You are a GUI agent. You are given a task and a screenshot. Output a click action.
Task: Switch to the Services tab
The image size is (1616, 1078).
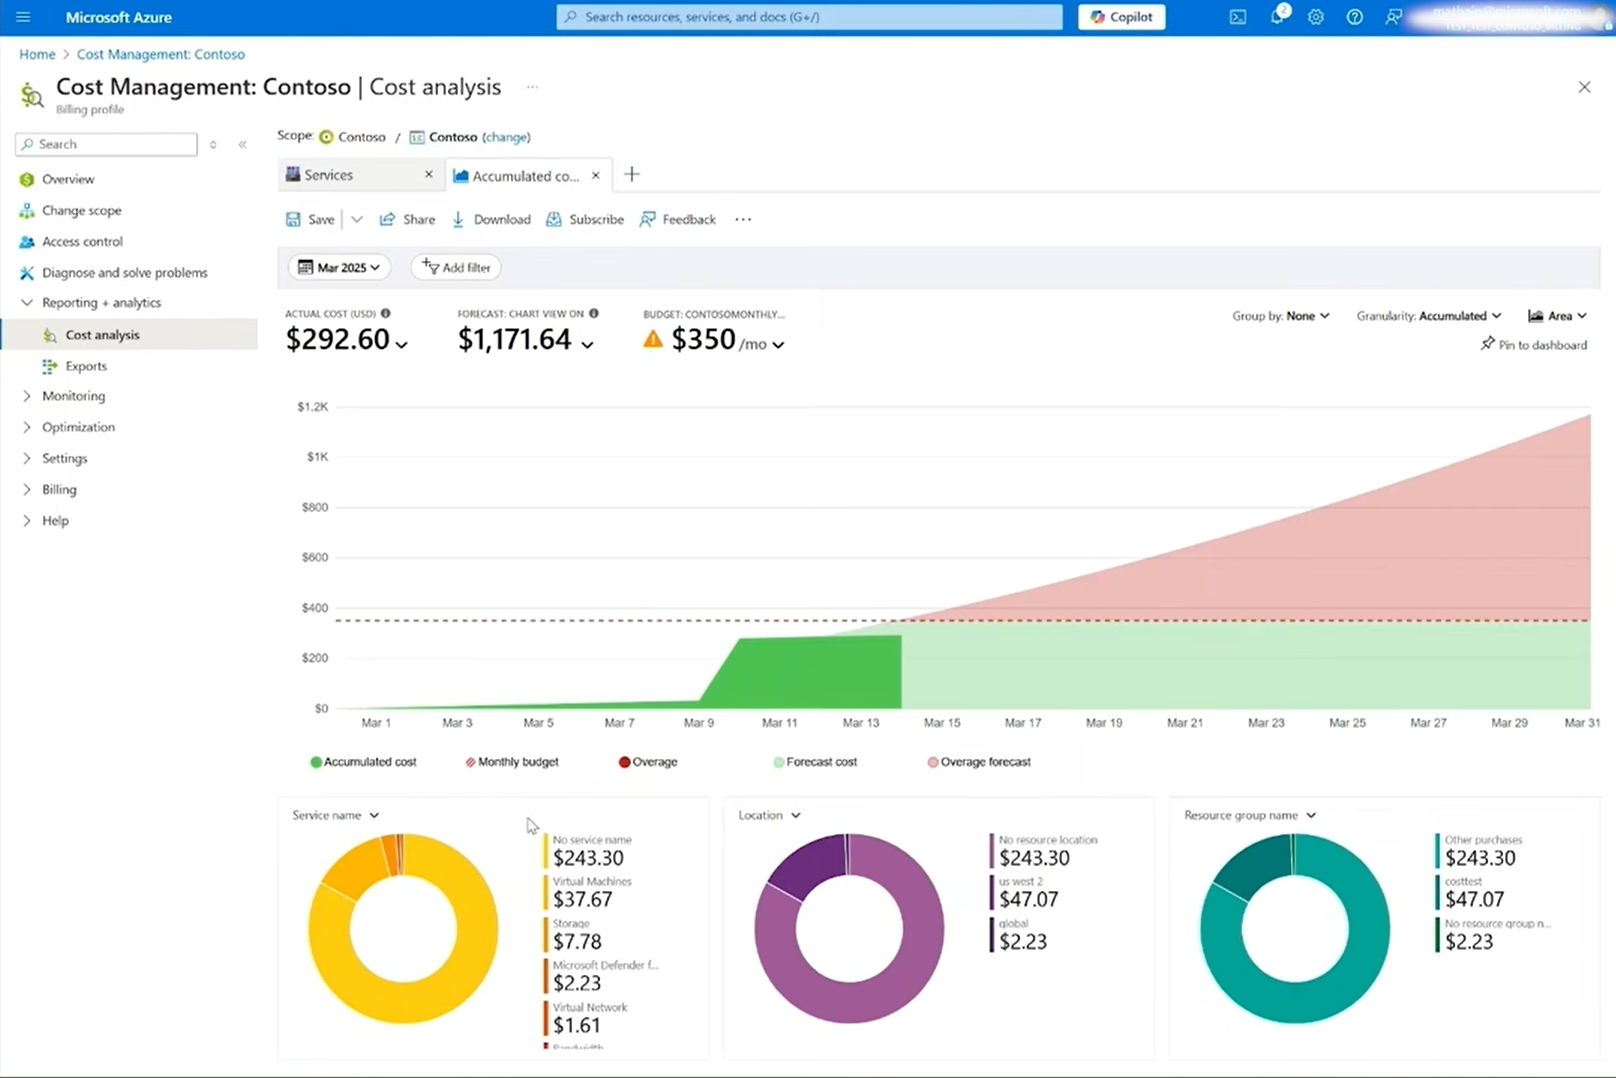click(329, 175)
